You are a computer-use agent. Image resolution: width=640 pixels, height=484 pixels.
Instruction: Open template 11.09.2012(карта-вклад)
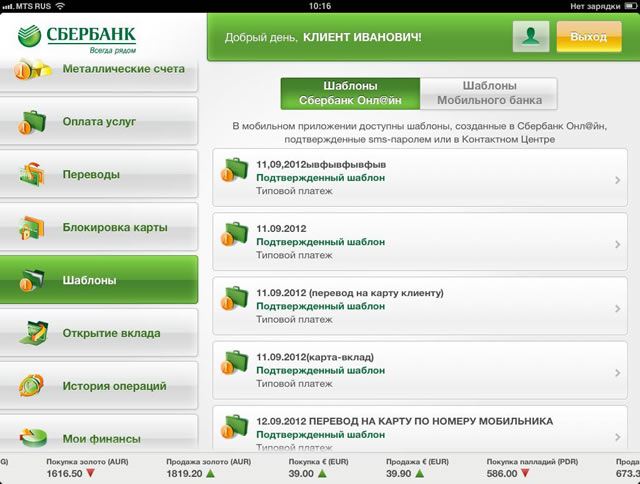(420, 370)
